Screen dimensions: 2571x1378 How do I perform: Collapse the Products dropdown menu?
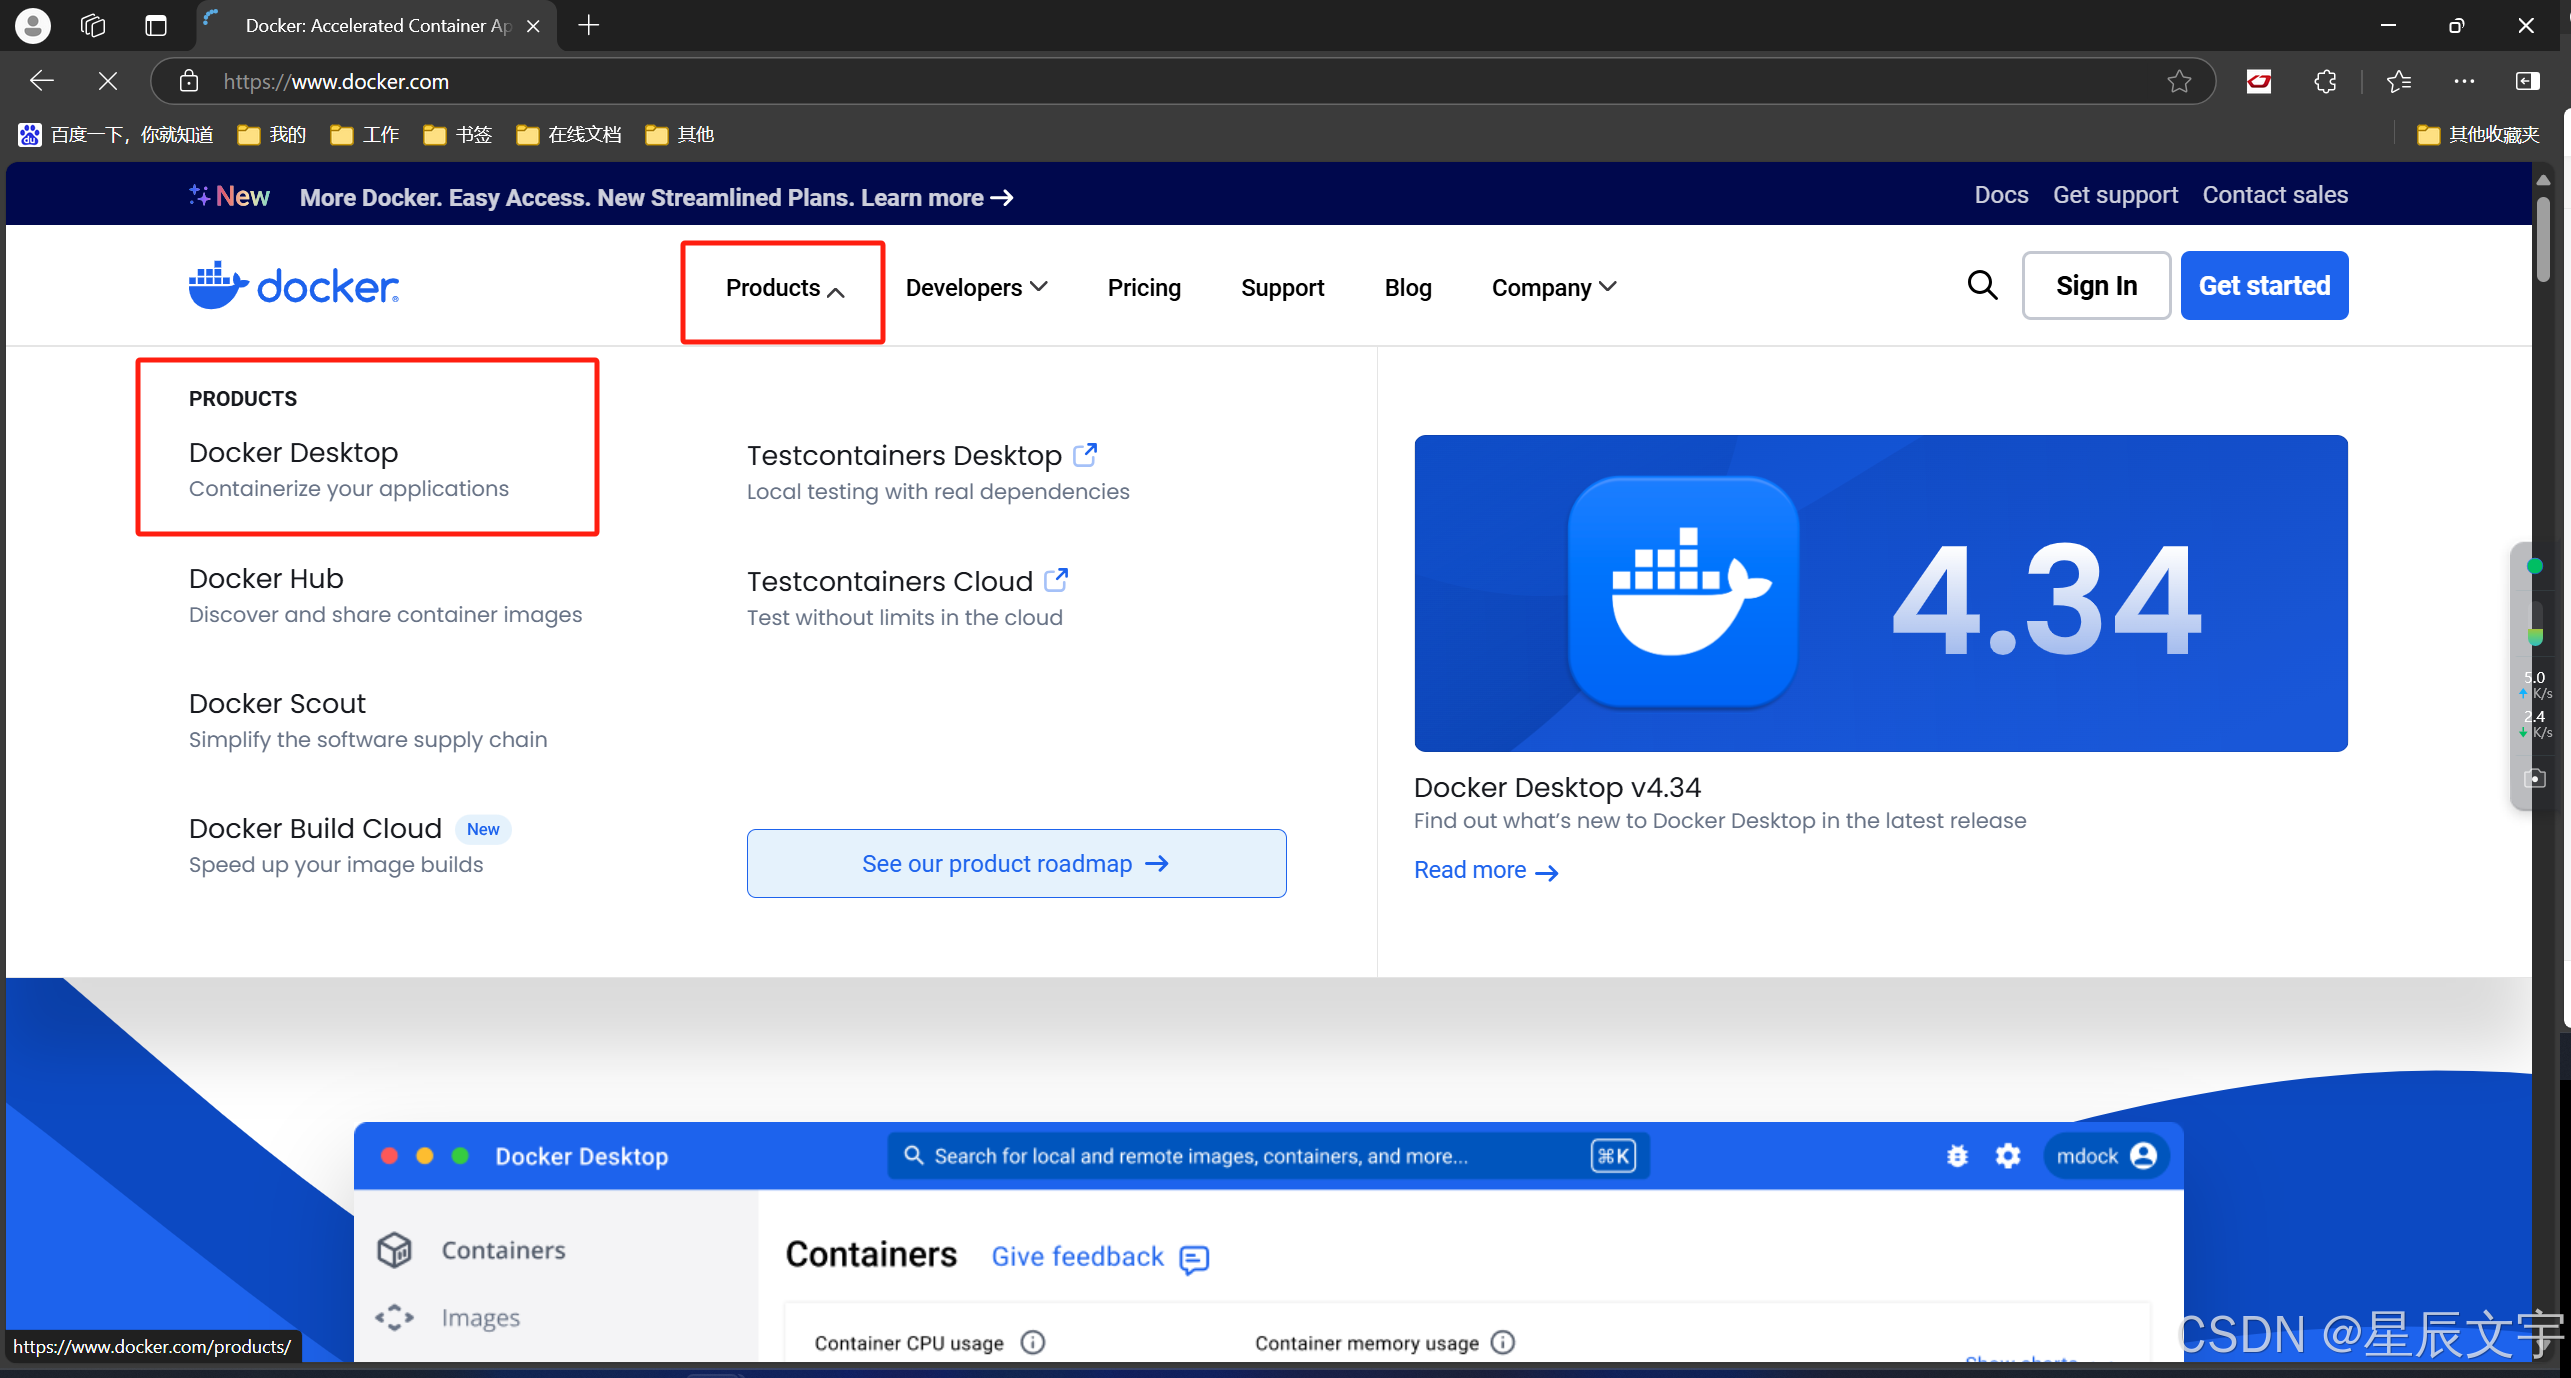pyautogui.click(x=784, y=289)
